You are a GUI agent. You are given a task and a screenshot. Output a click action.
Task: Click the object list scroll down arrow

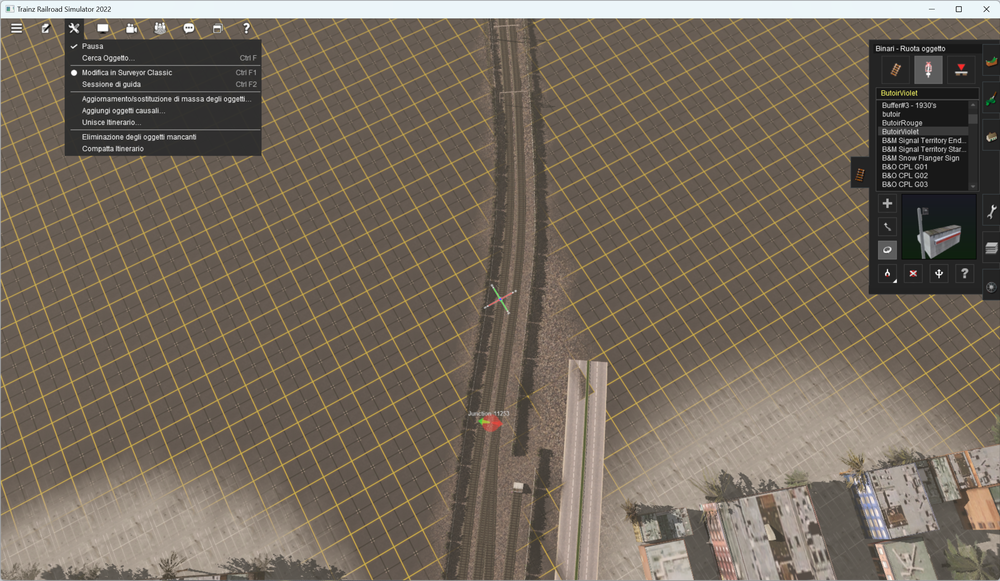(973, 186)
